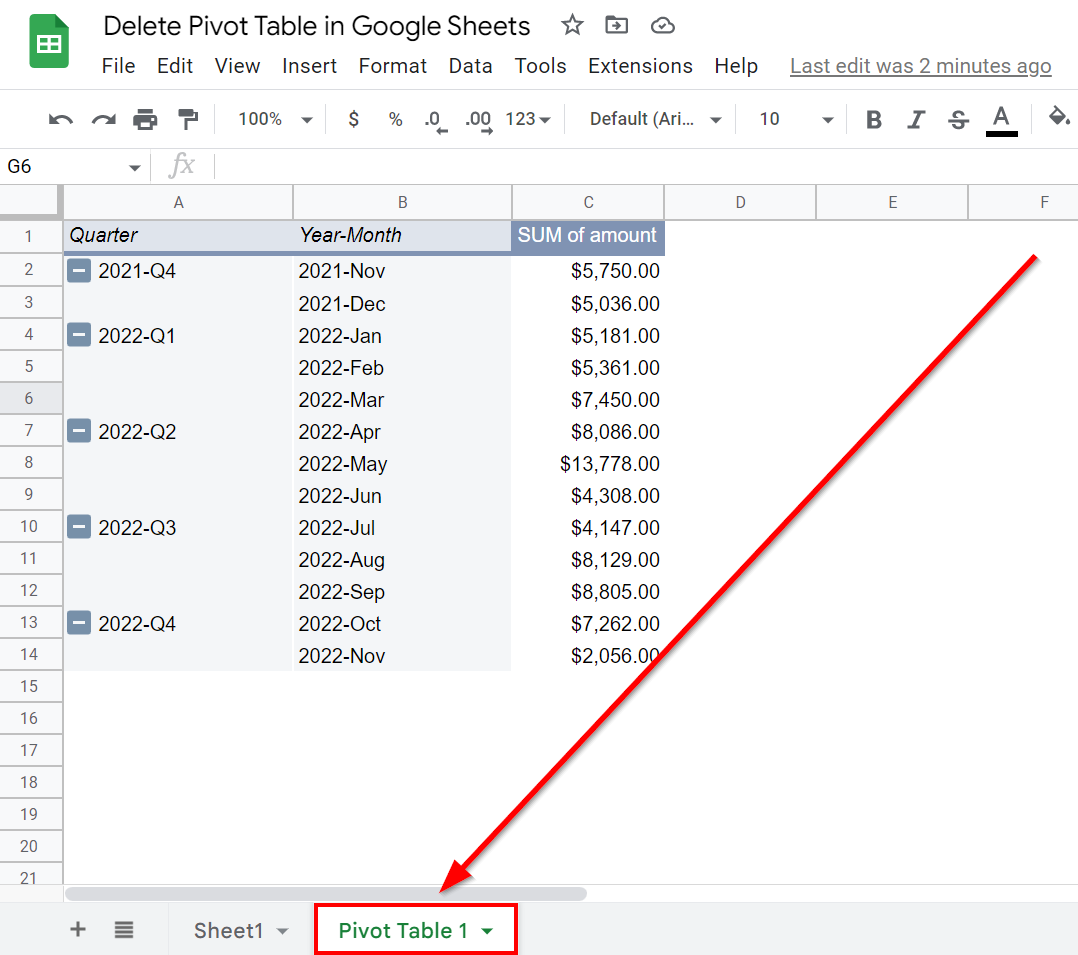The height and width of the screenshot is (955, 1078).
Task: Collapse the 2022-Q2 group
Action: (x=79, y=431)
